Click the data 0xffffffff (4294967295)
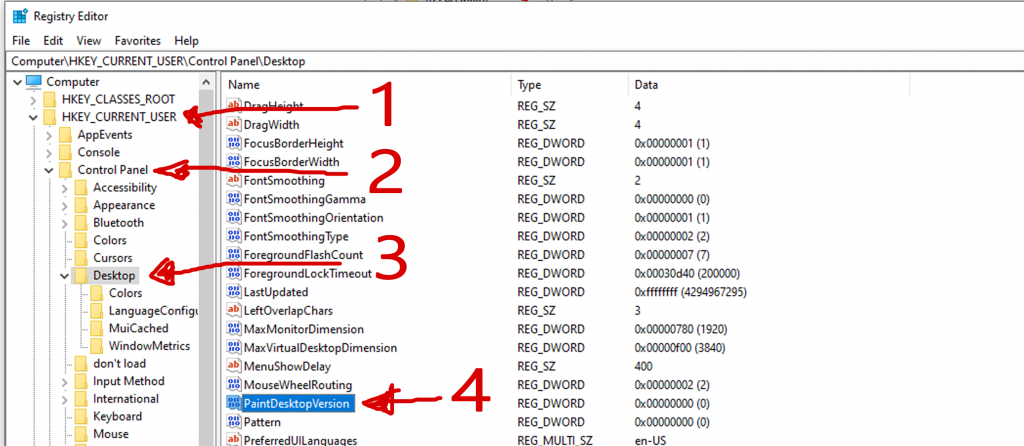 (690, 292)
